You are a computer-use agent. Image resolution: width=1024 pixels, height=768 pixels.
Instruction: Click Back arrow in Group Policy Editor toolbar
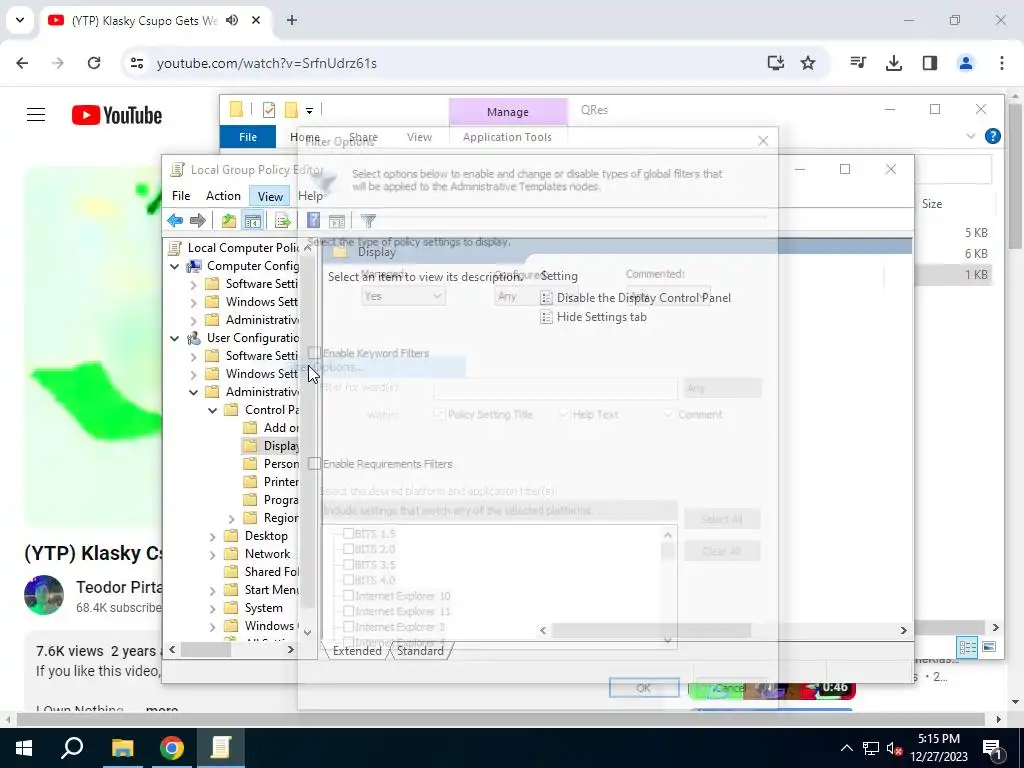pos(175,221)
